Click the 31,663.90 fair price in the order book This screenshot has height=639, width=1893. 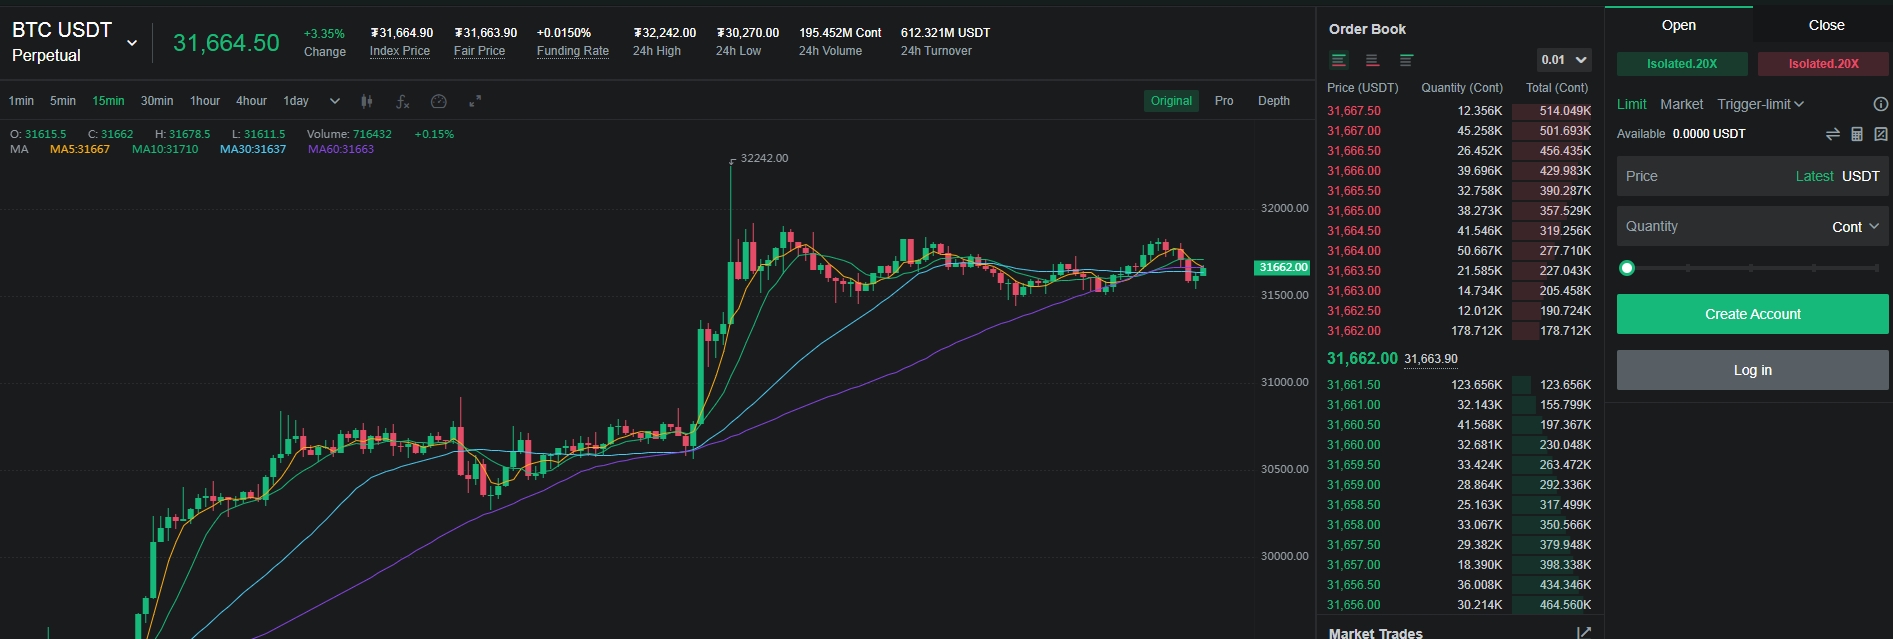(1431, 359)
